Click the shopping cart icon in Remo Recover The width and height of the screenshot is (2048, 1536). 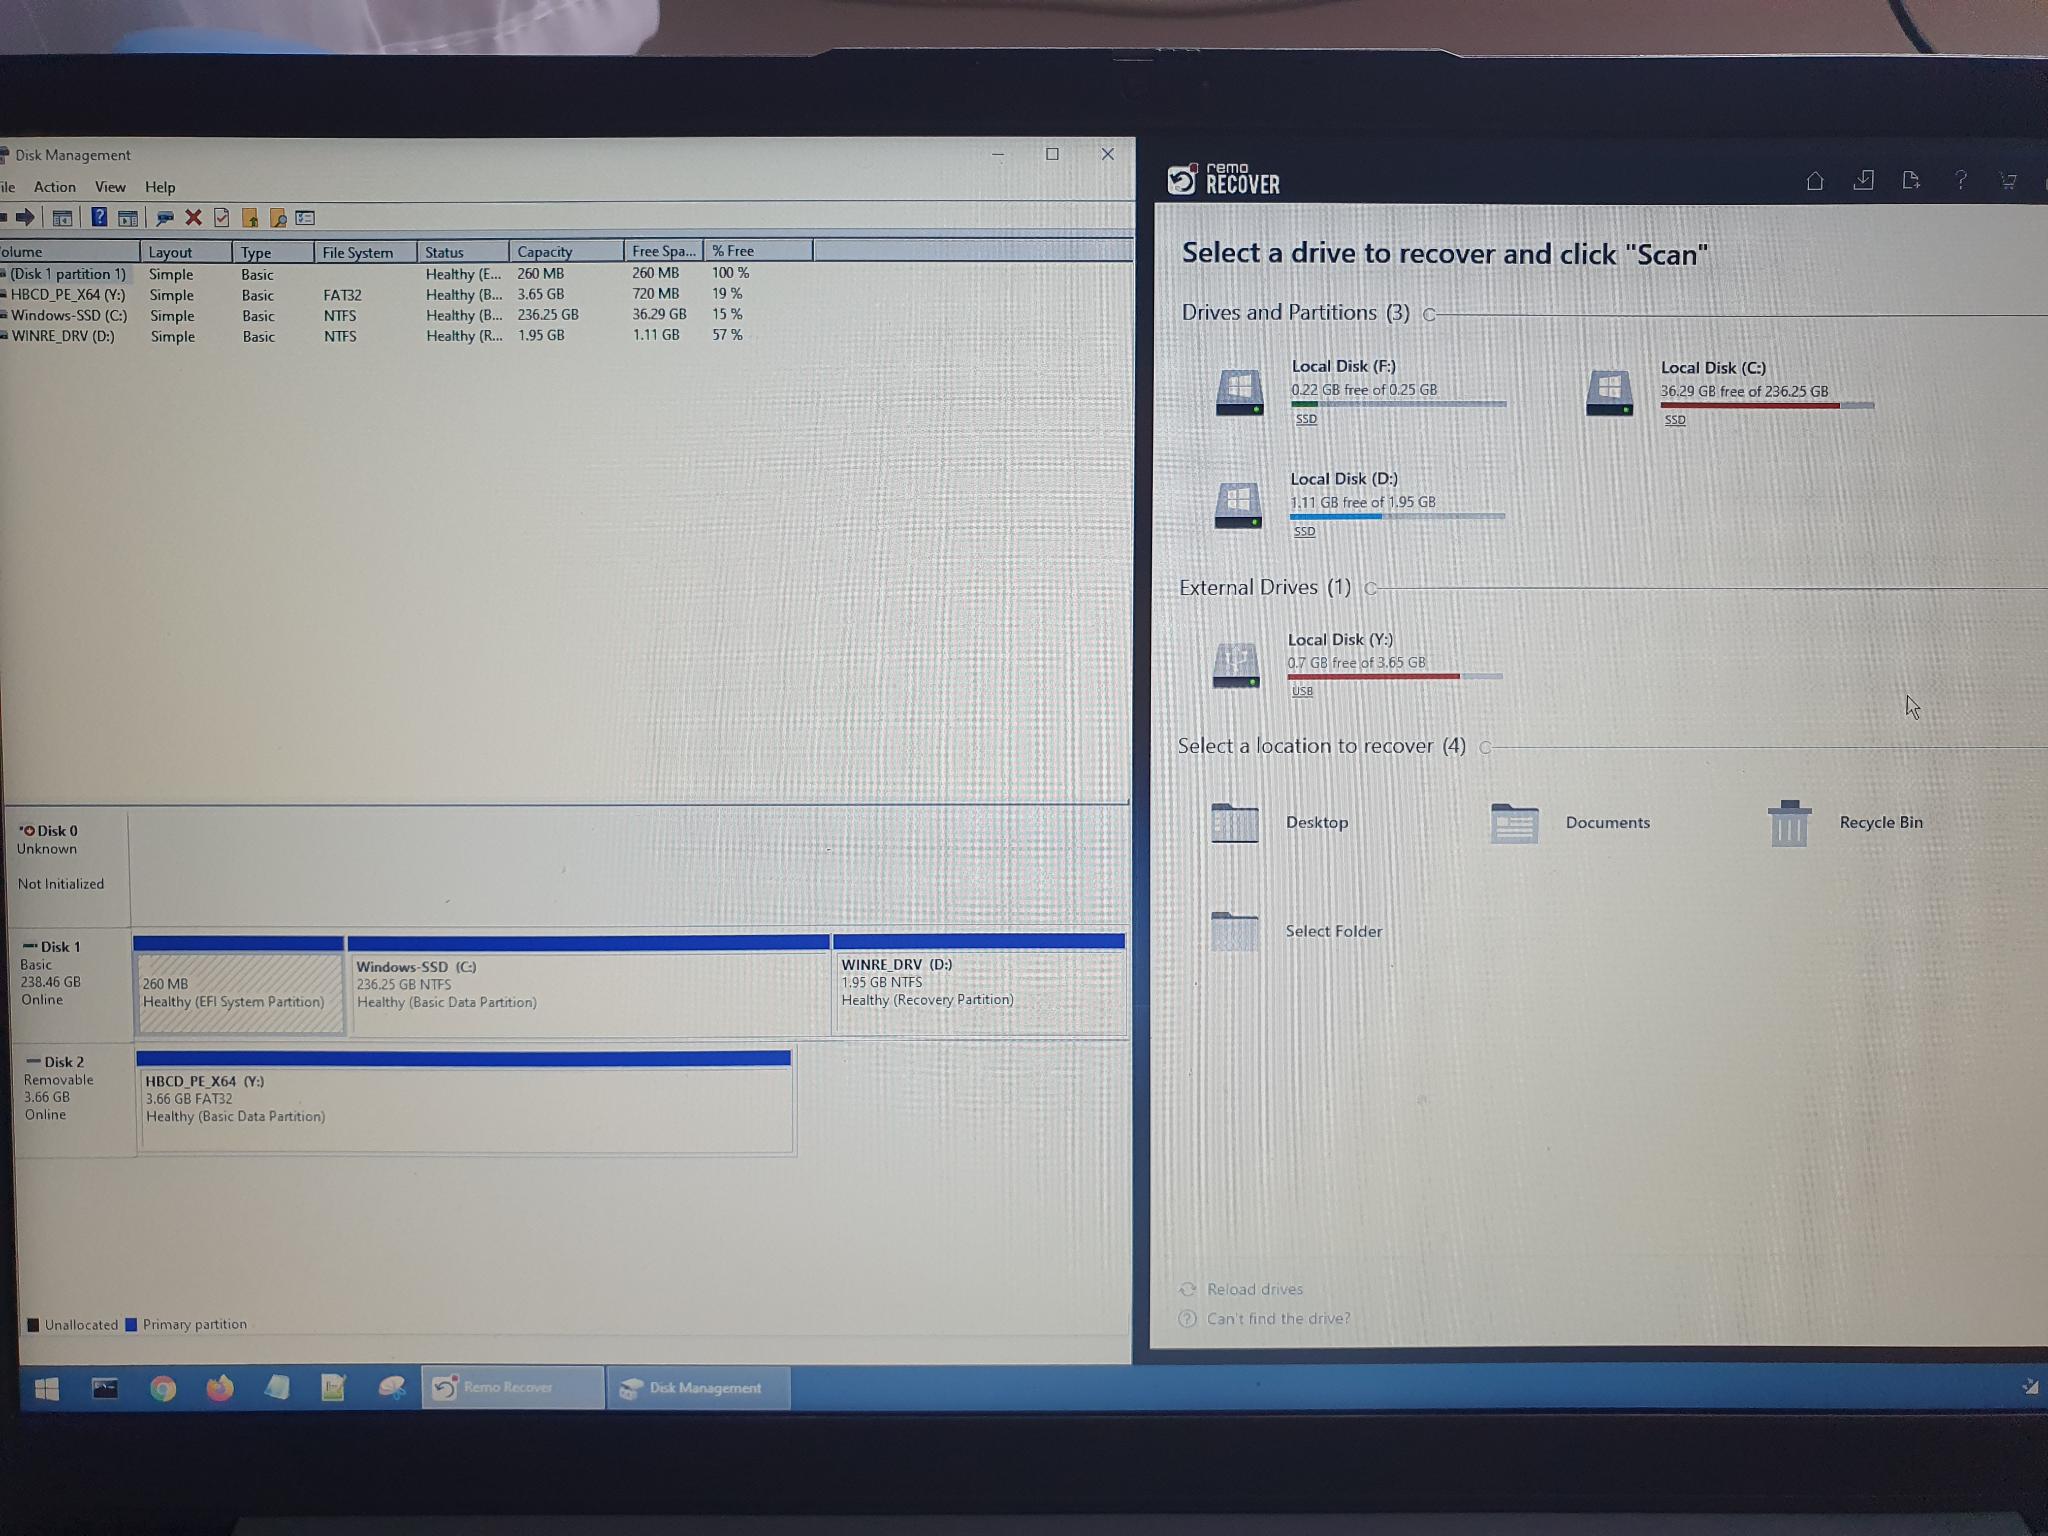[2008, 181]
